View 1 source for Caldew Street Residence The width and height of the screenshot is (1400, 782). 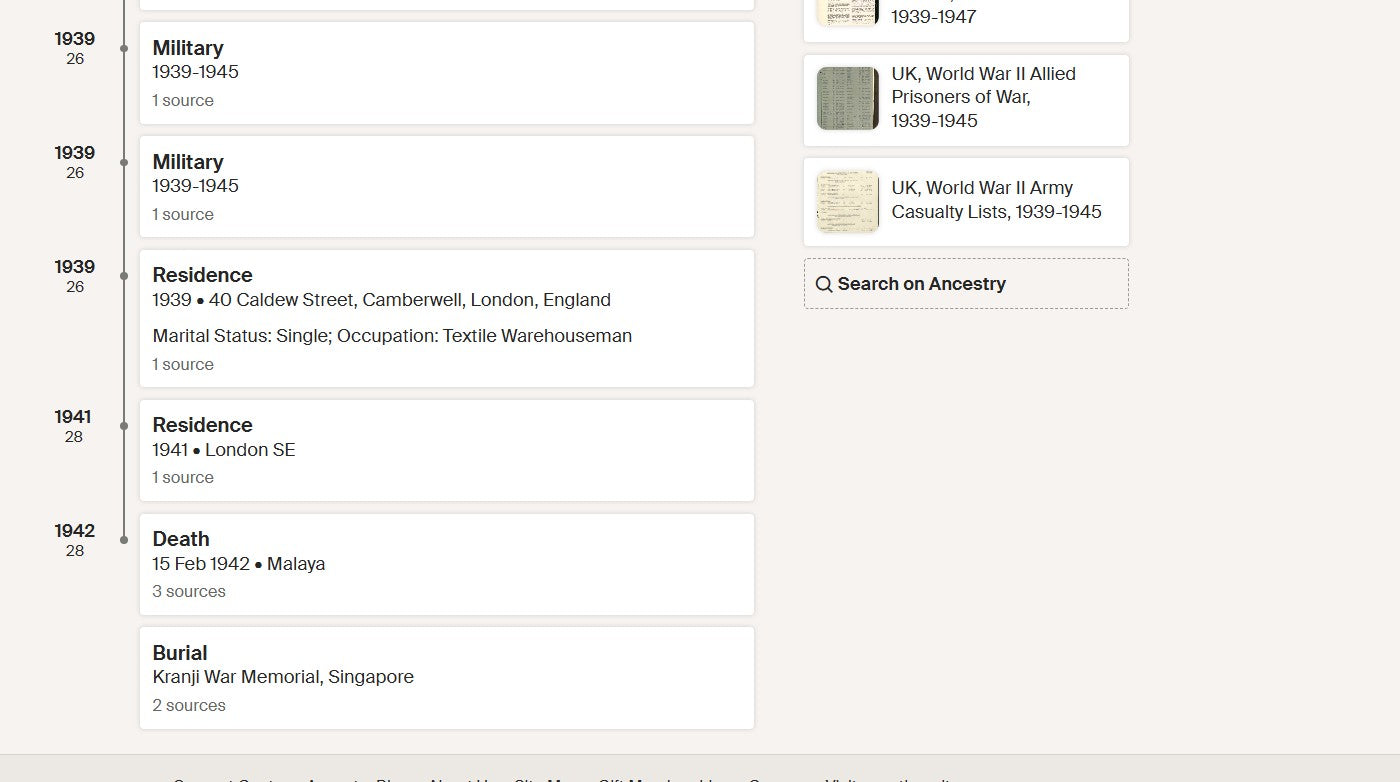(x=183, y=364)
